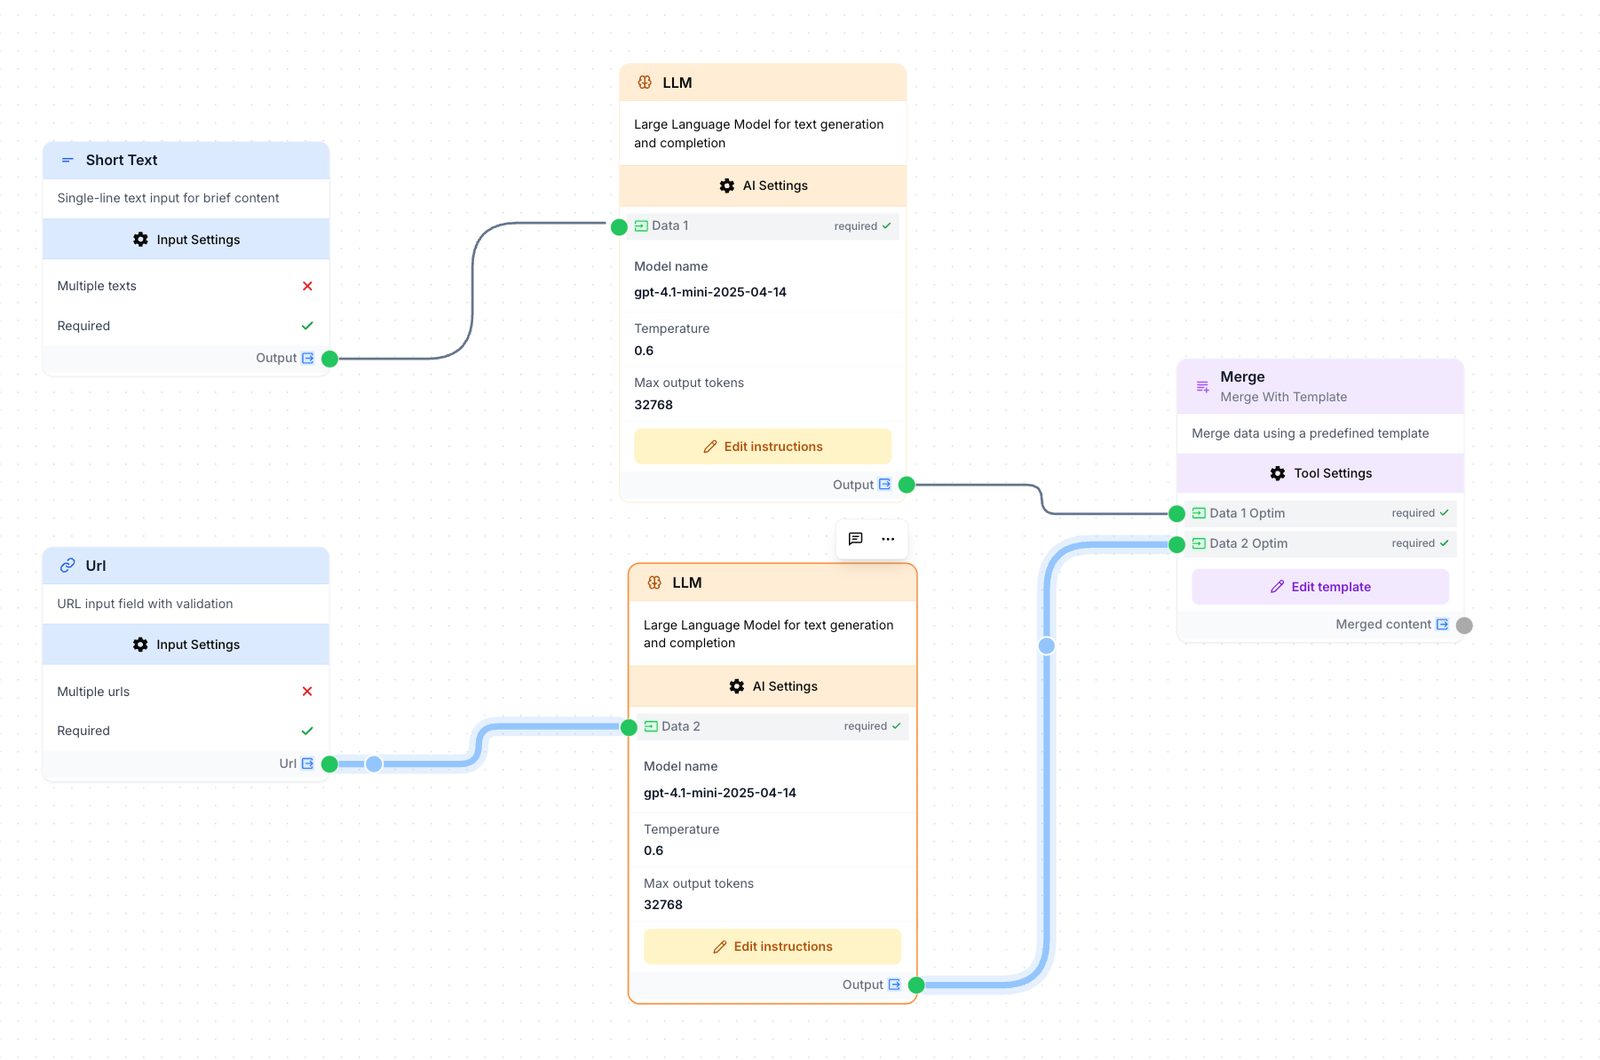Click the comment icon above the lower LLM node
Image resolution: width=1600 pixels, height=1060 pixels.
tap(855, 539)
